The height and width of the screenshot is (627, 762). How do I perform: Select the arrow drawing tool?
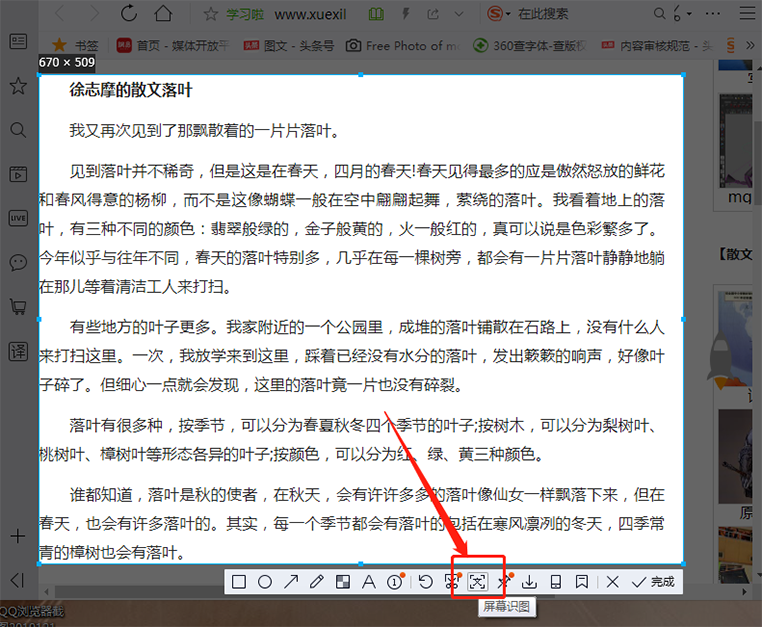tap(291, 582)
